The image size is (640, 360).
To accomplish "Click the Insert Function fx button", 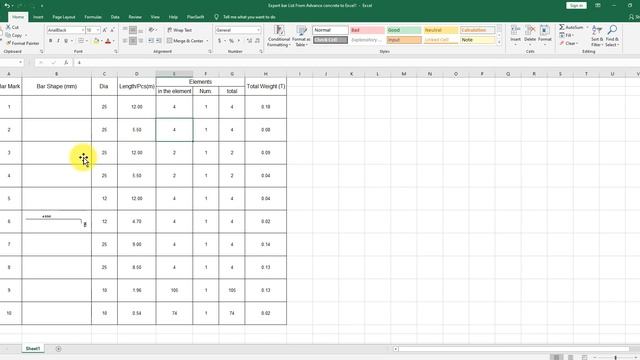I will (x=66, y=62).
